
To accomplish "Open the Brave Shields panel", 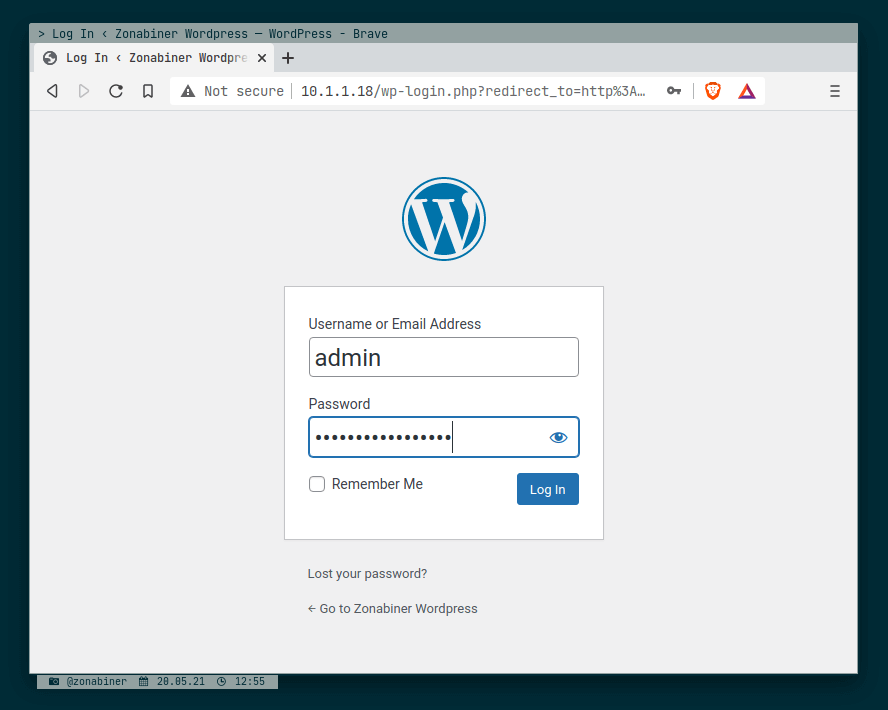I will coord(712,91).
